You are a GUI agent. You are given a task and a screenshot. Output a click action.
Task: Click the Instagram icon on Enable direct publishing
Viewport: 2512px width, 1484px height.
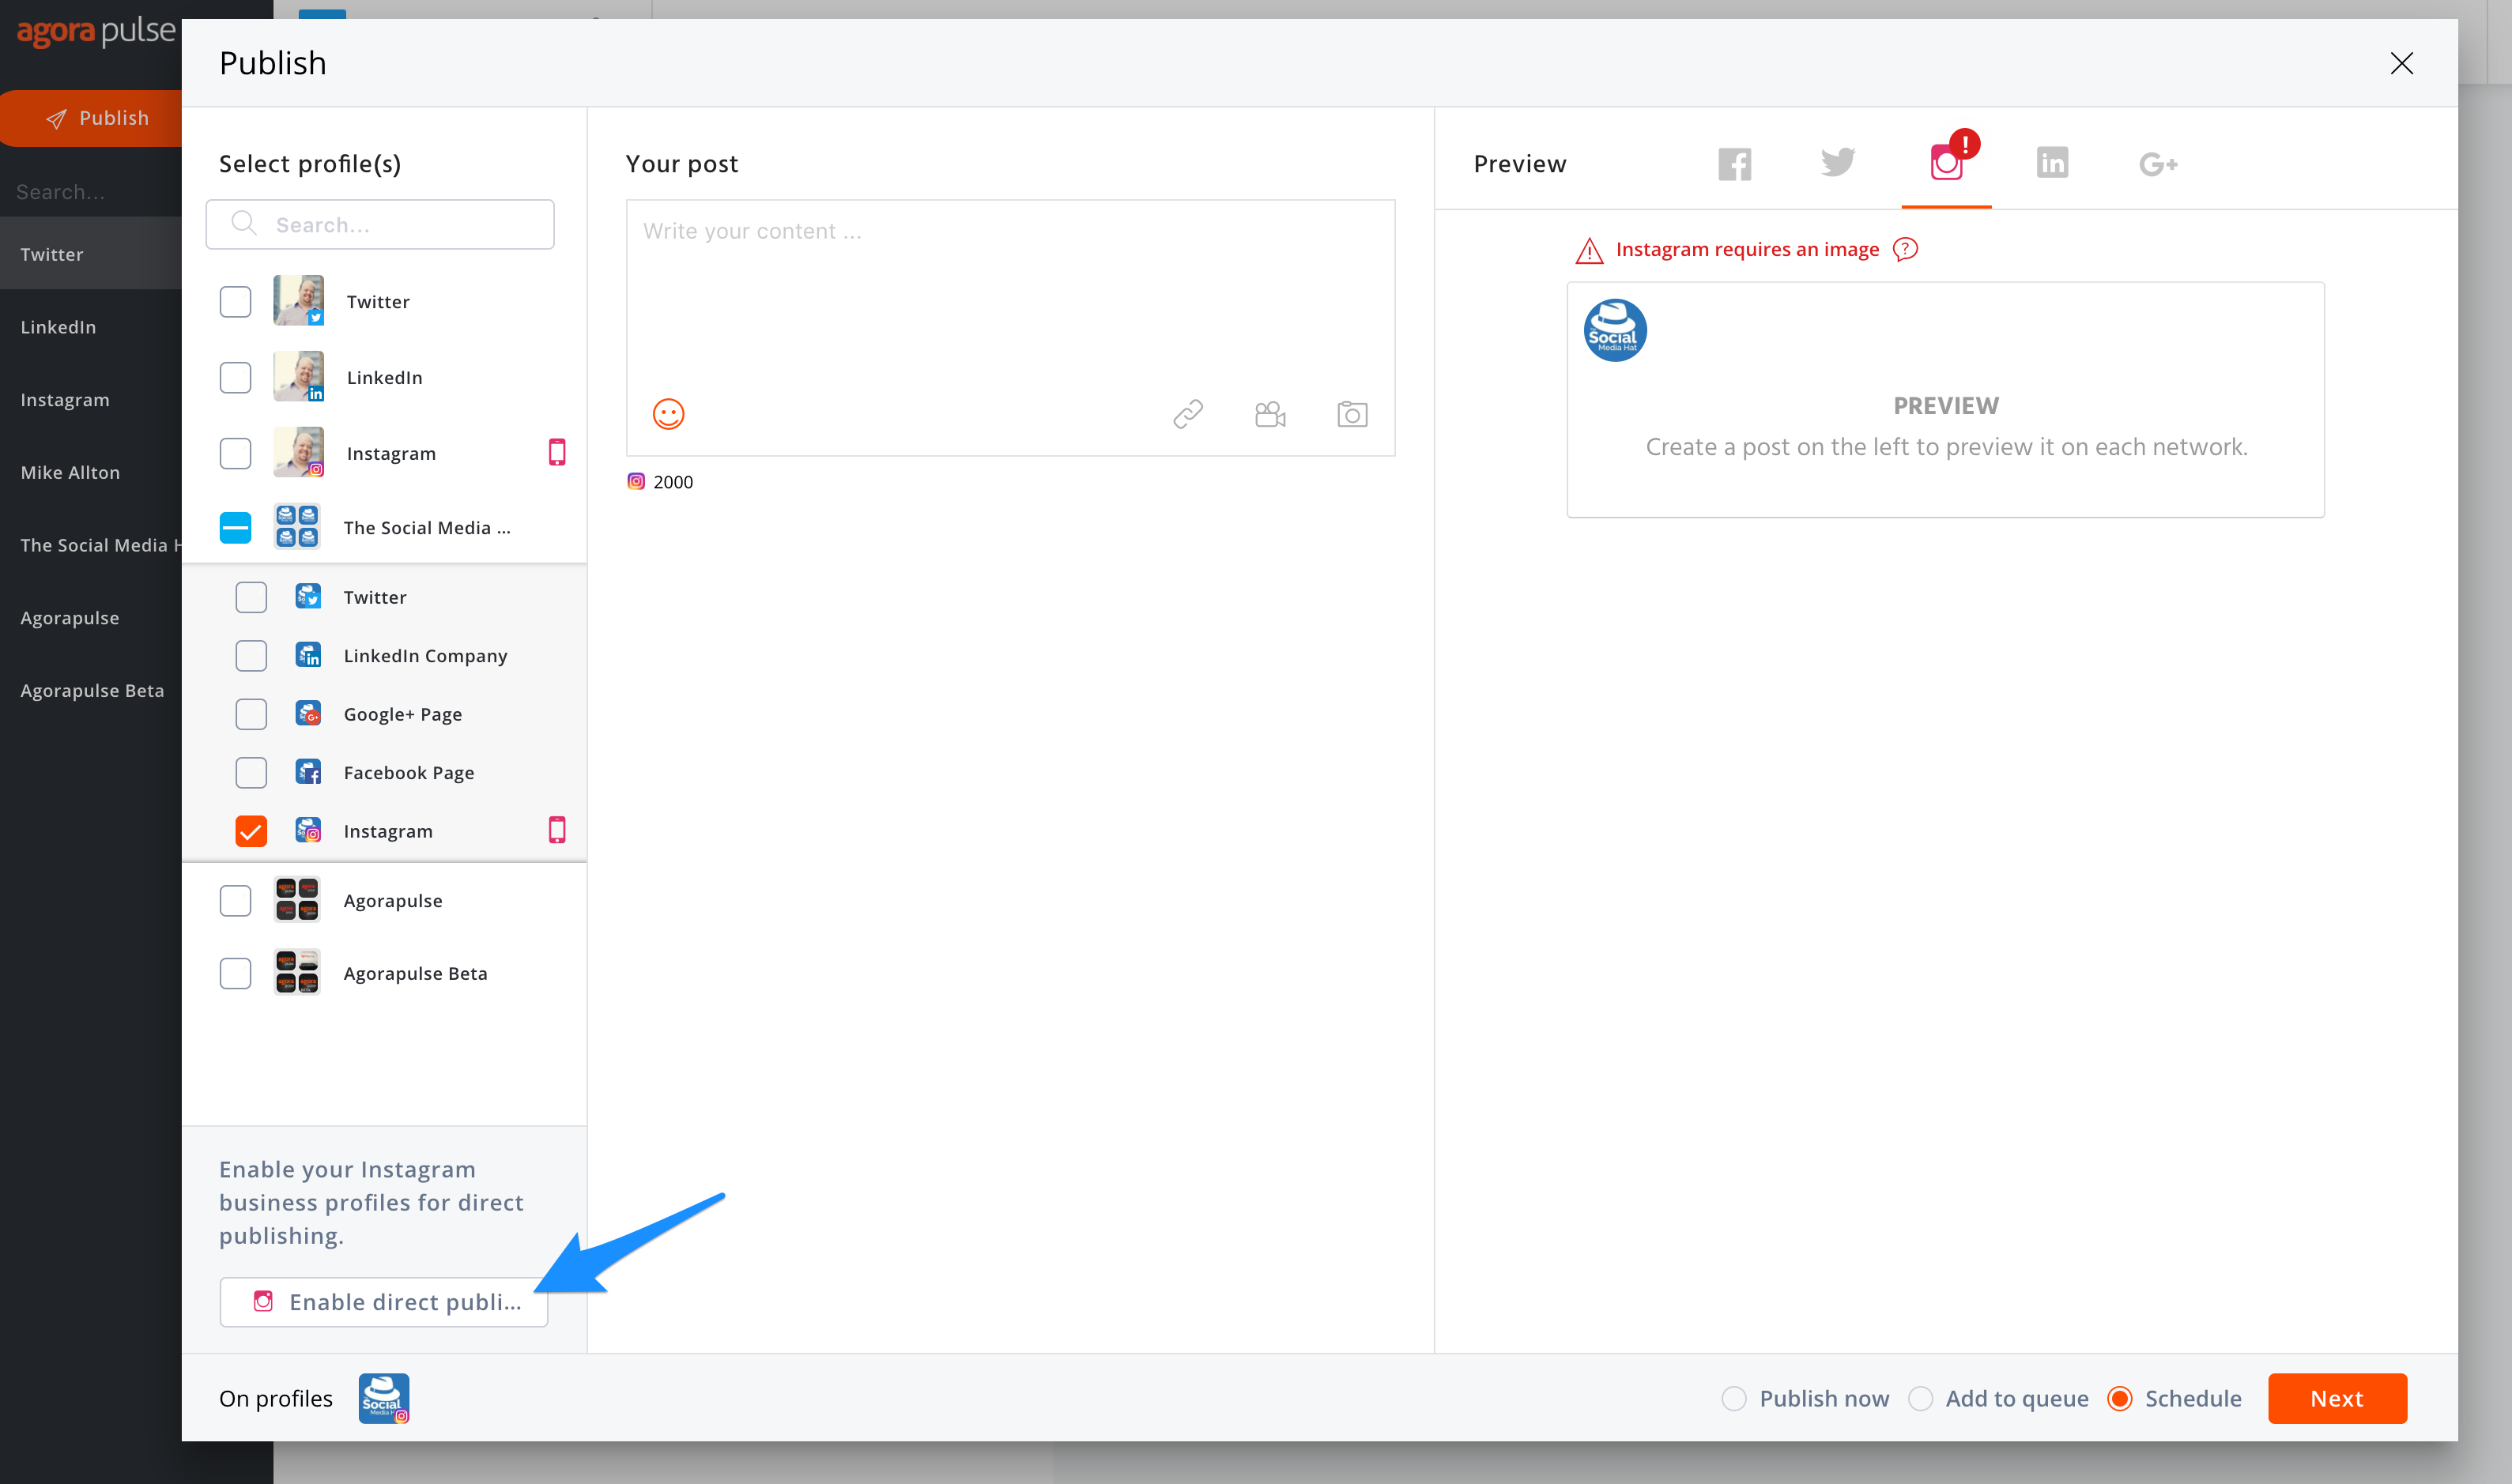coord(263,1301)
